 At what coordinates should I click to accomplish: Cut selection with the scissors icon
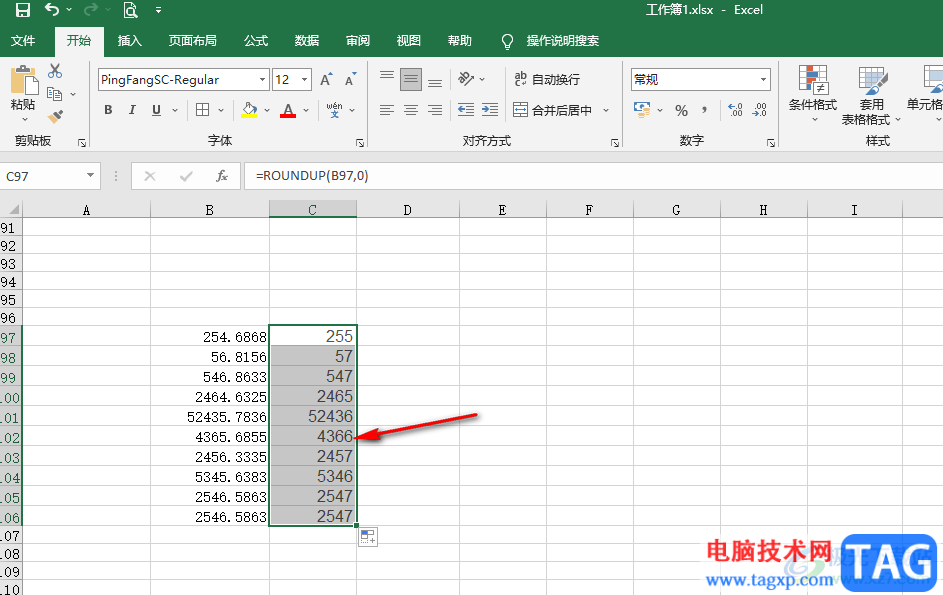[55, 71]
